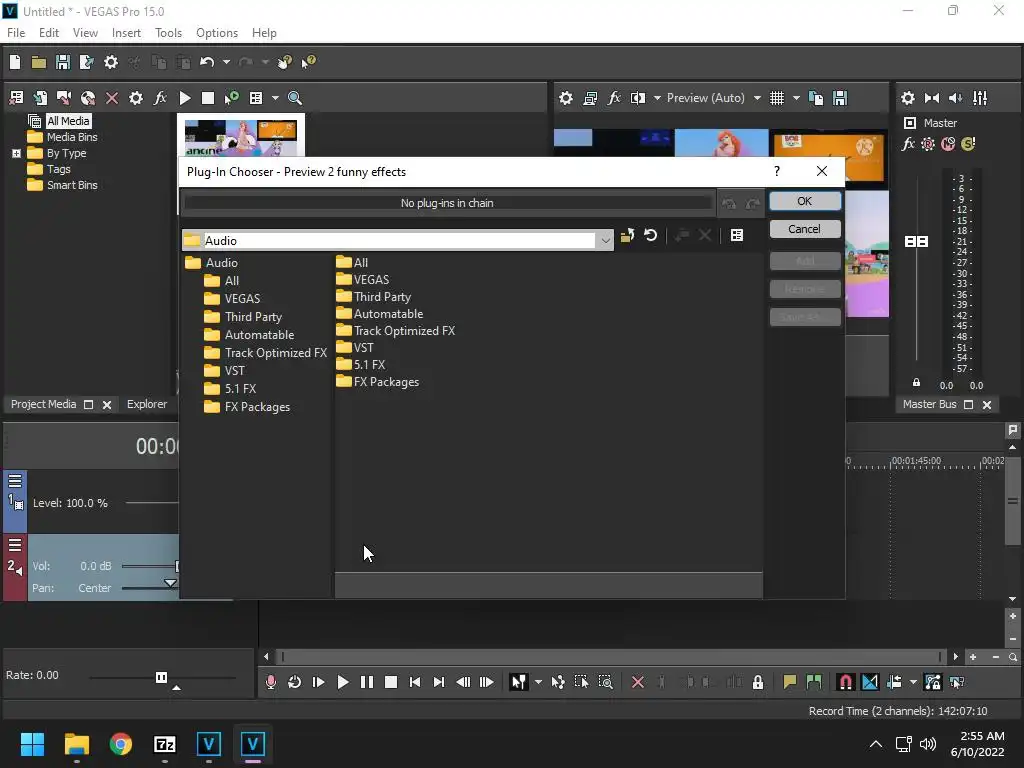Toggle loop playback in transport bar
Screen dimensions: 1024x768
coord(295,682)
